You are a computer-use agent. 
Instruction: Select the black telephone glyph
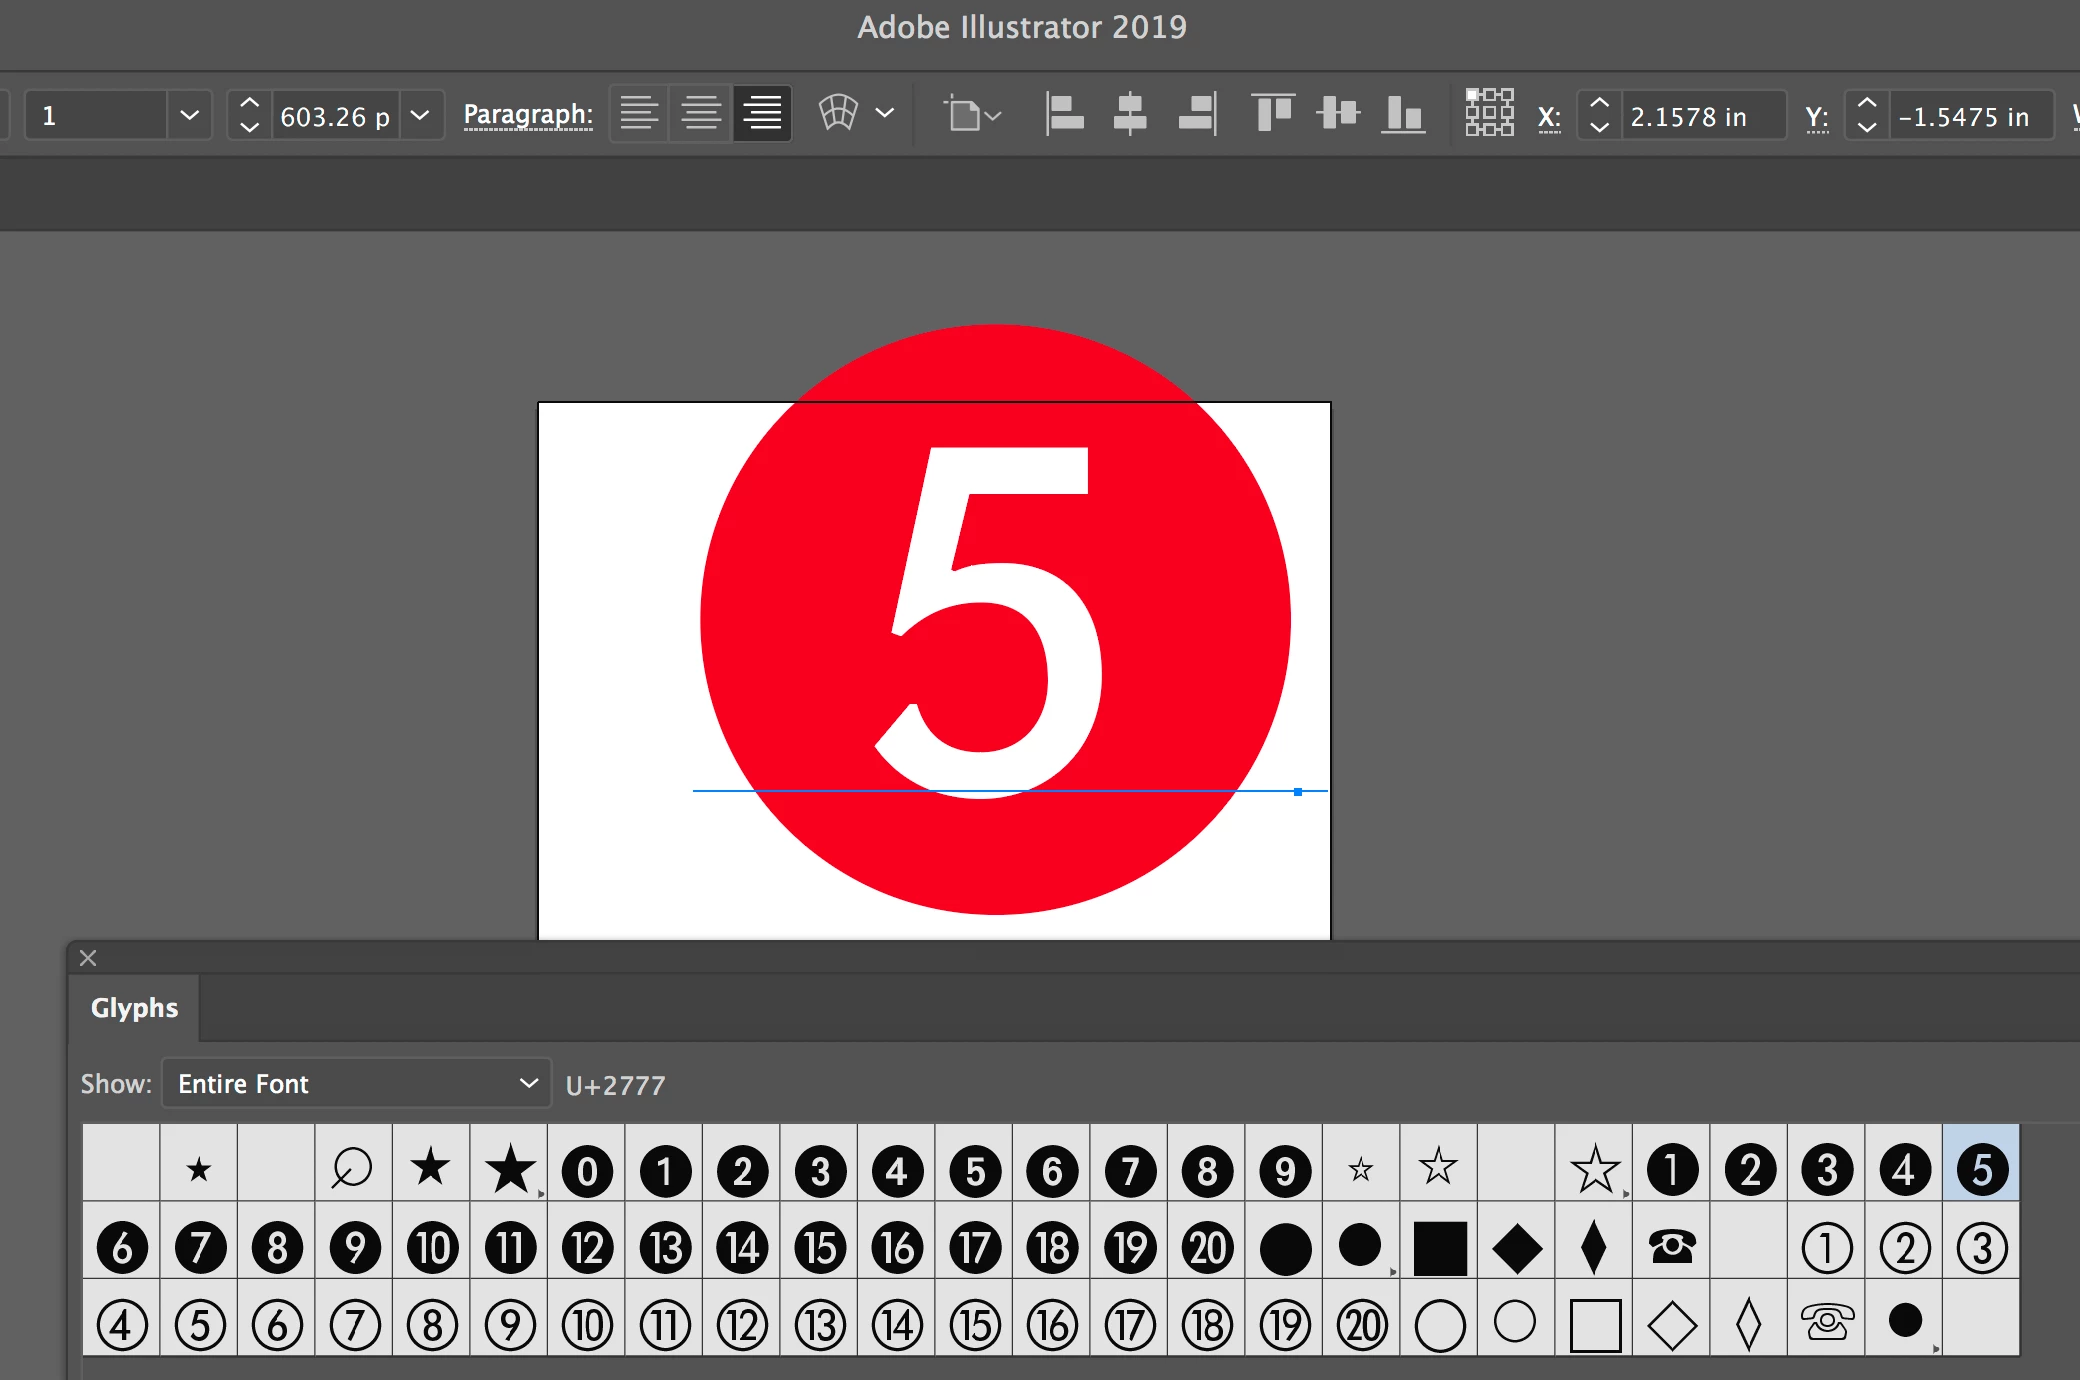1672,1247
